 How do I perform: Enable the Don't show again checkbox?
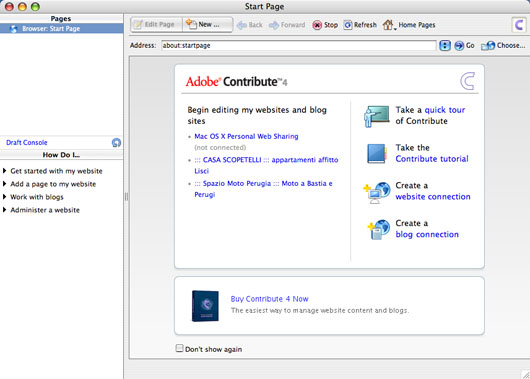[x=179, y=348]
